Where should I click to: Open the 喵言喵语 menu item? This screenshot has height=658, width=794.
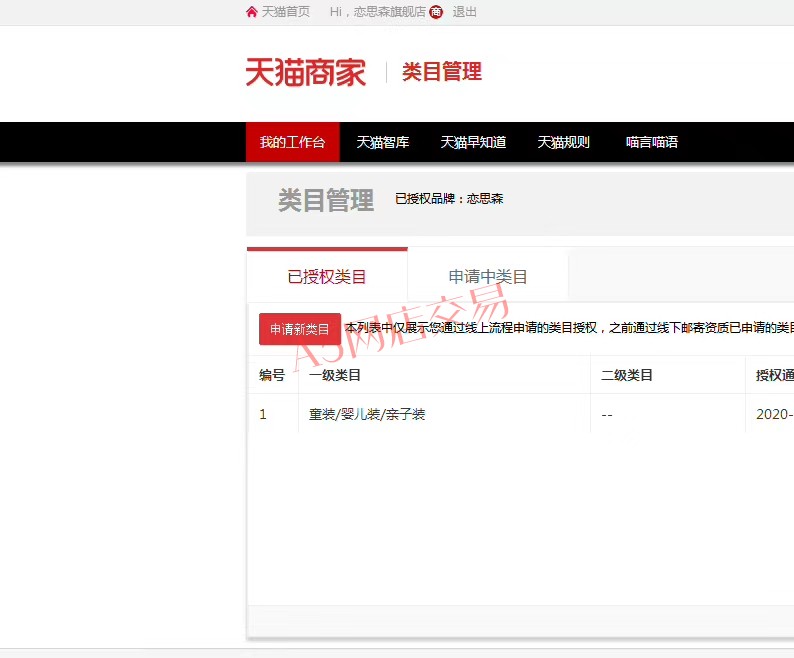pyautogui.click(x=652, y=142)
